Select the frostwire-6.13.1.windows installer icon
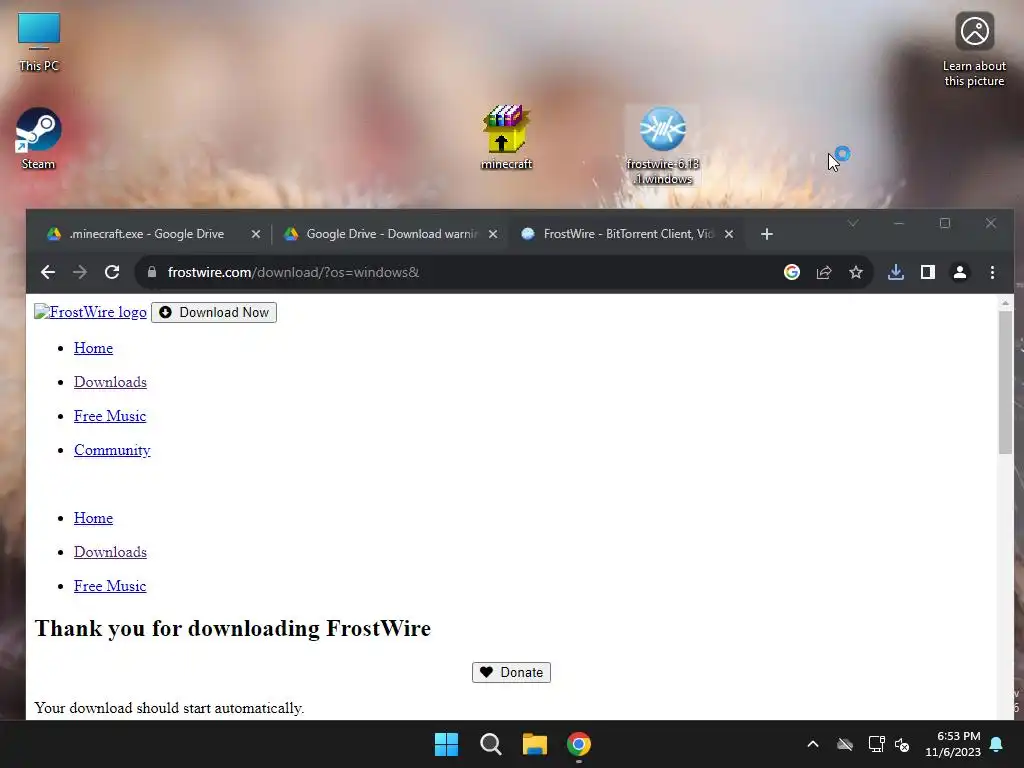 pyautogui.click(x=662, y=145)
